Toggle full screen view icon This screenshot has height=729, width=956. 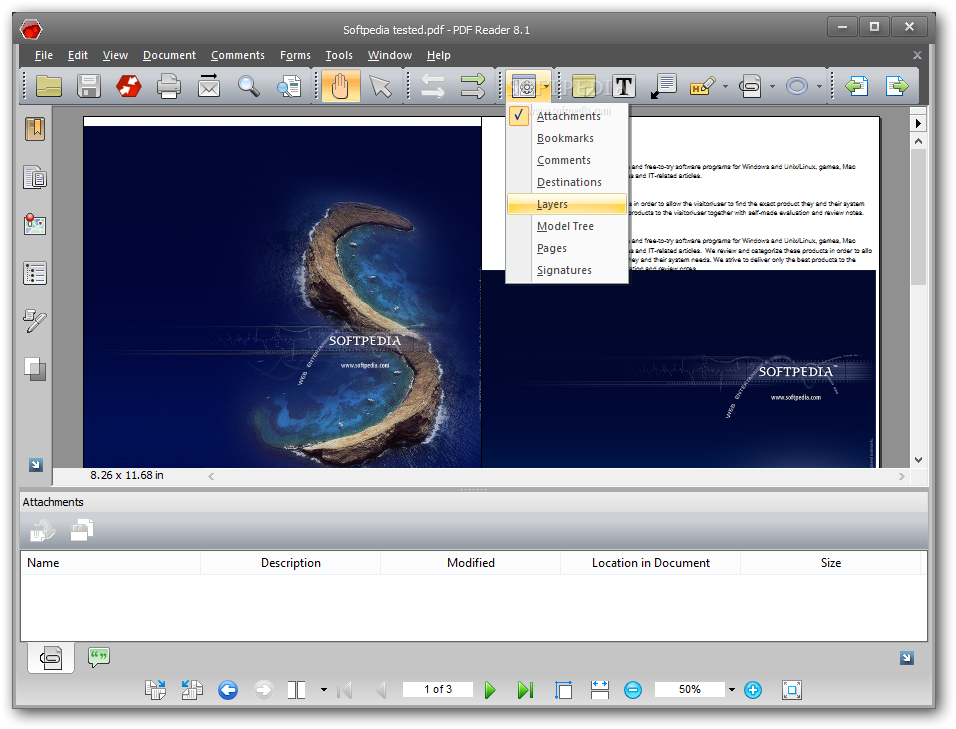pos(791,690)
